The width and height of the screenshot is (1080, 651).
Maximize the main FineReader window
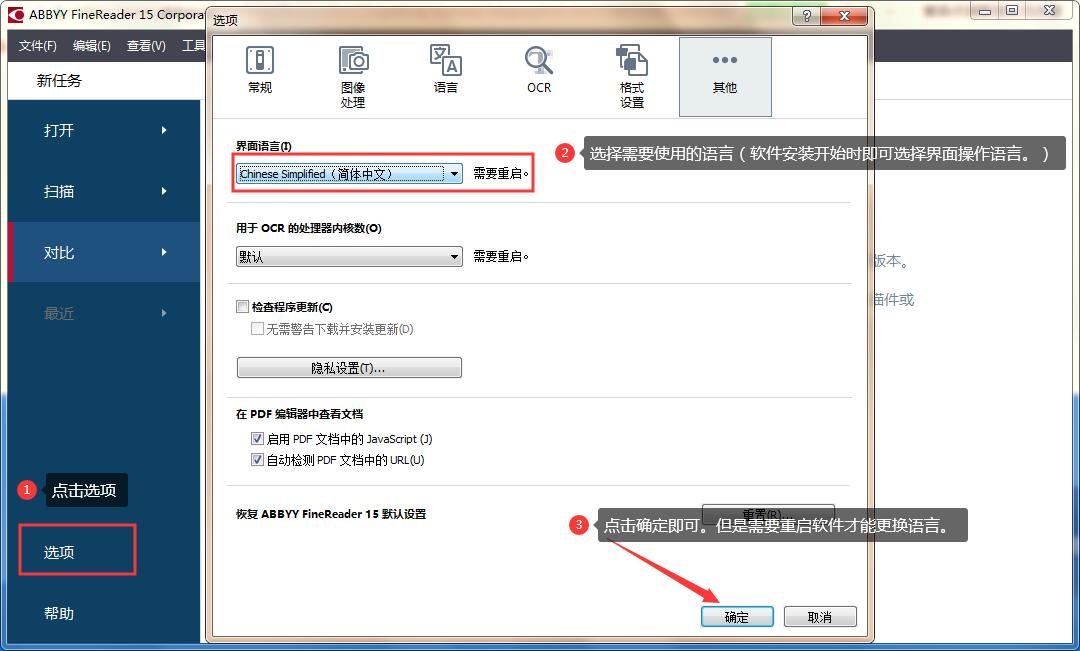click(1012, 10)
